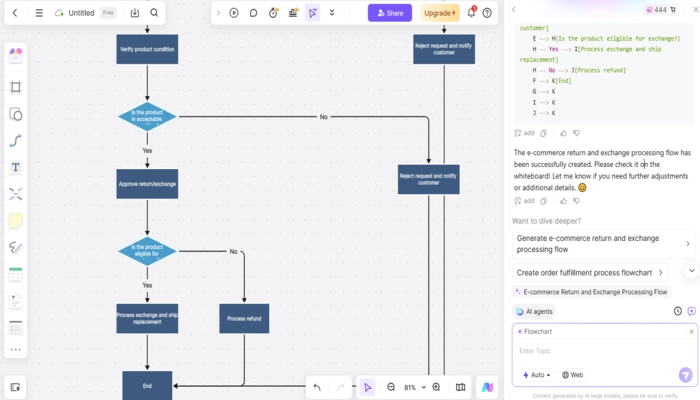
Task: Expand more suggestions chevron
Action: tap(692, 271)
